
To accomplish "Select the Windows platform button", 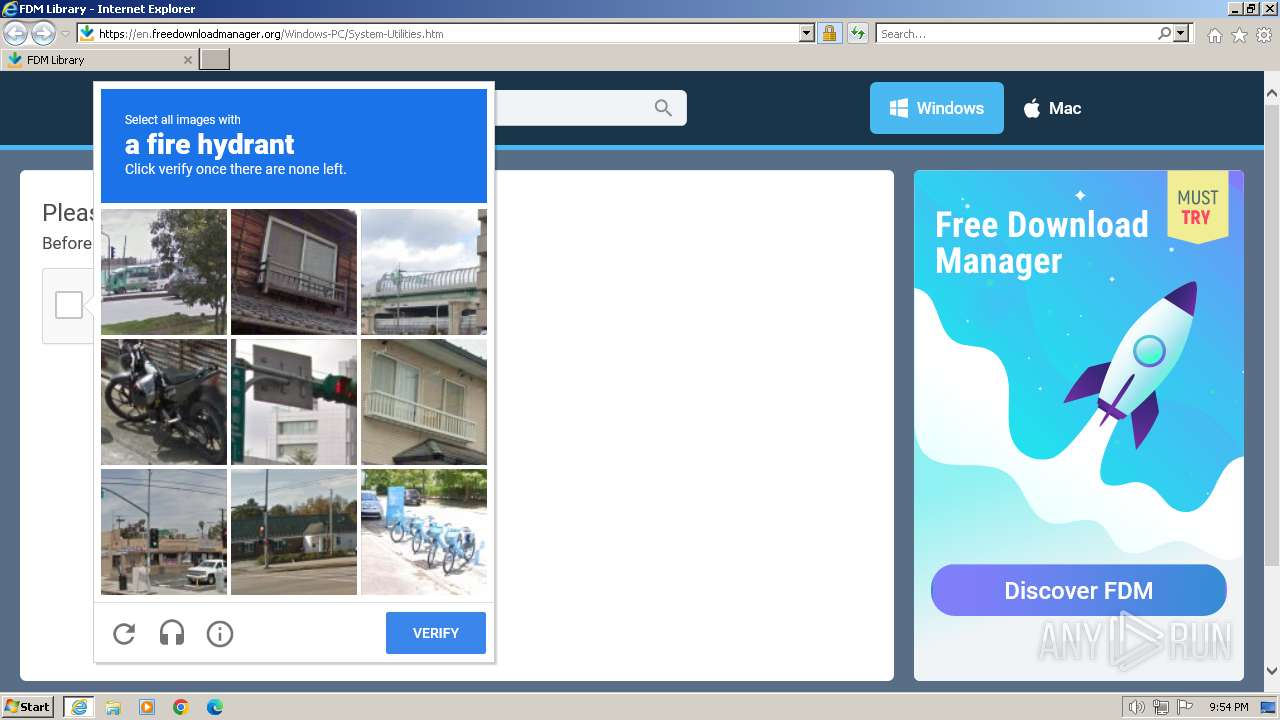I will [937, 108].
